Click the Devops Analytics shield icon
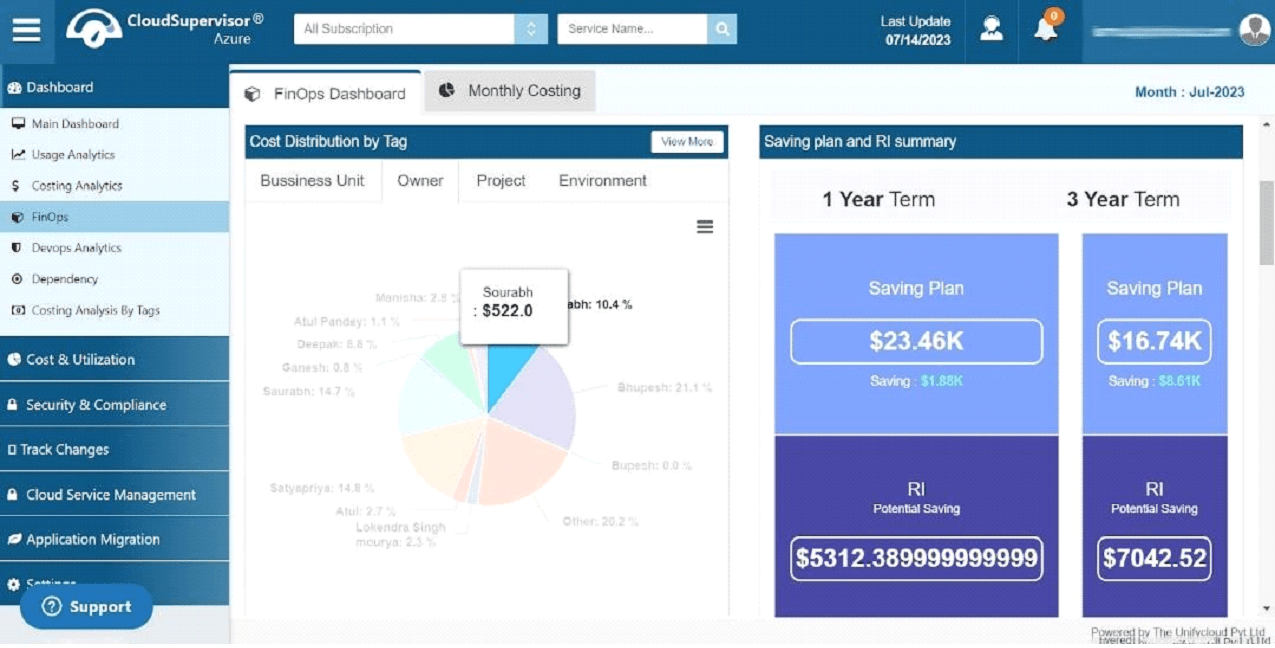This screenshot has height=648, width=1275. coord(16,248)
